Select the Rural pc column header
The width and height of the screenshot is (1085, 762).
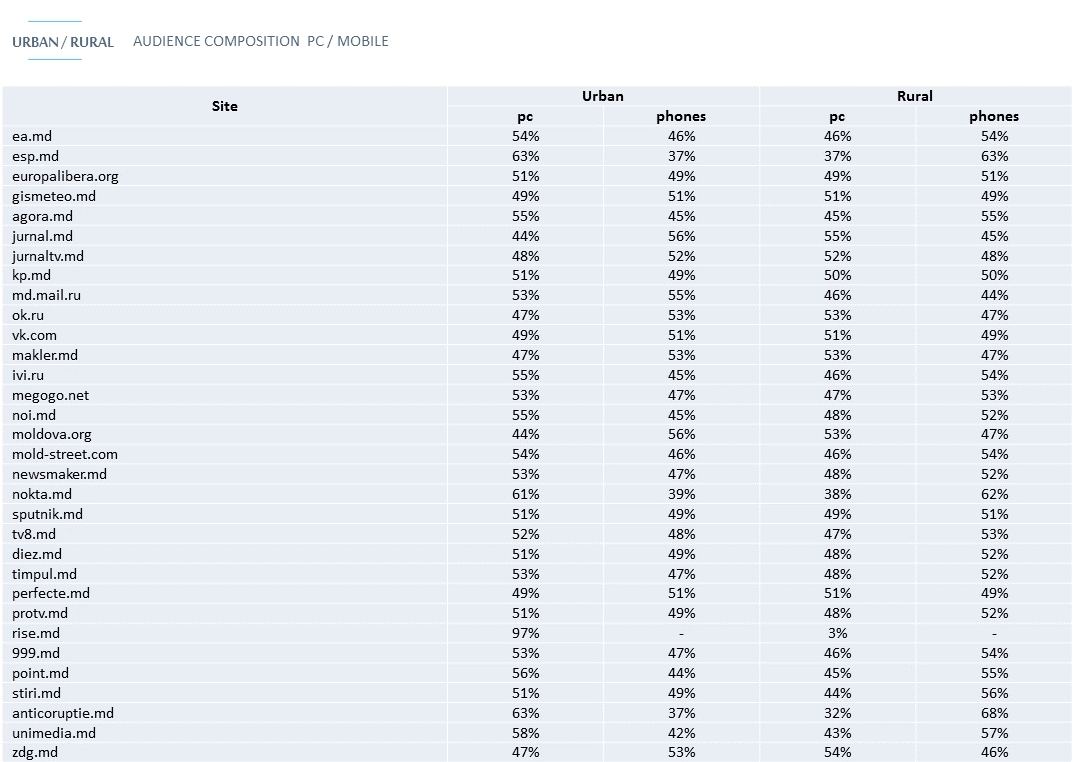click(x=837, y=116)
